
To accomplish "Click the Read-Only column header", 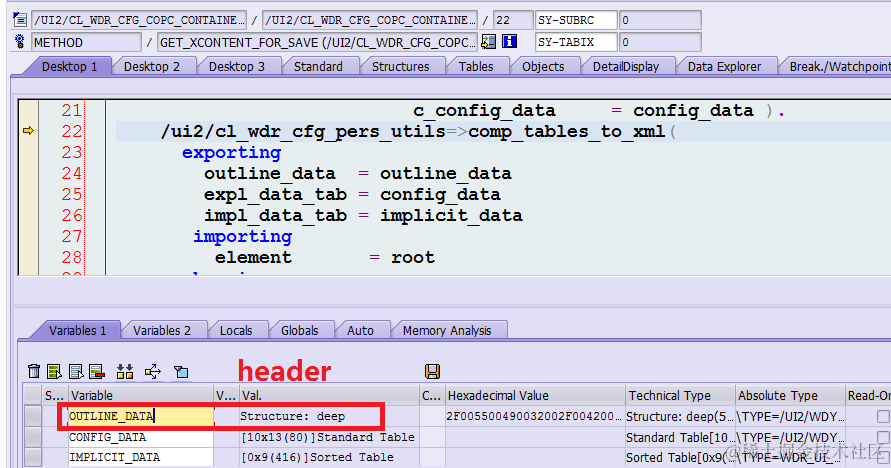I will coord(868,396).
